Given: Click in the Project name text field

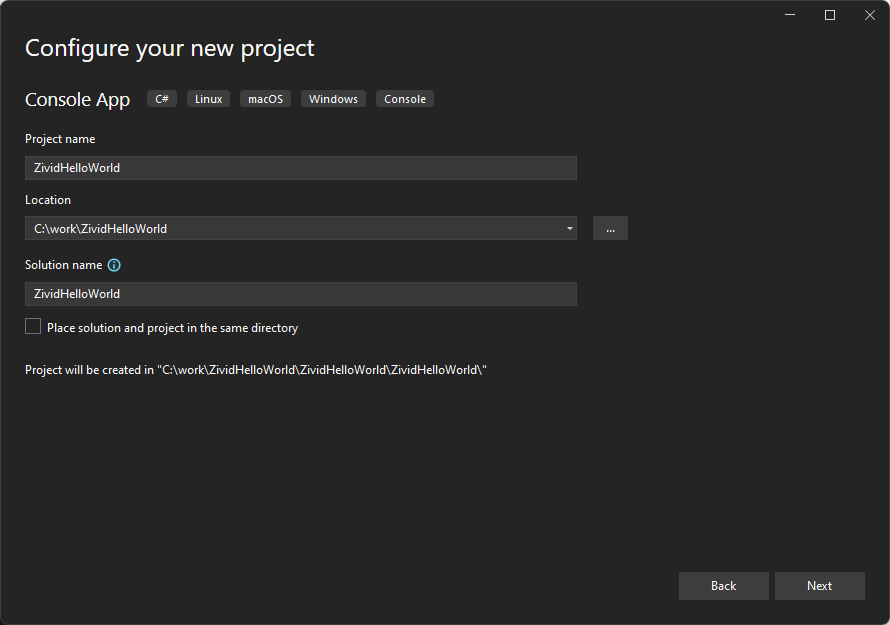Looking at the screenshot, I should click(300, 168).
